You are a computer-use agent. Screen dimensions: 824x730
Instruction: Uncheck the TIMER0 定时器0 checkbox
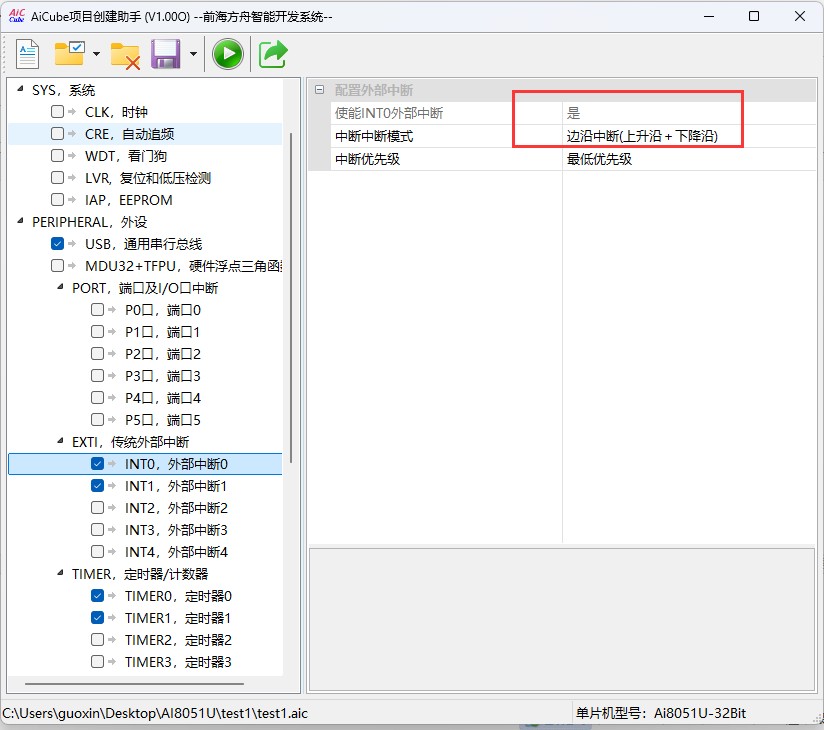[x=97, y=595]
